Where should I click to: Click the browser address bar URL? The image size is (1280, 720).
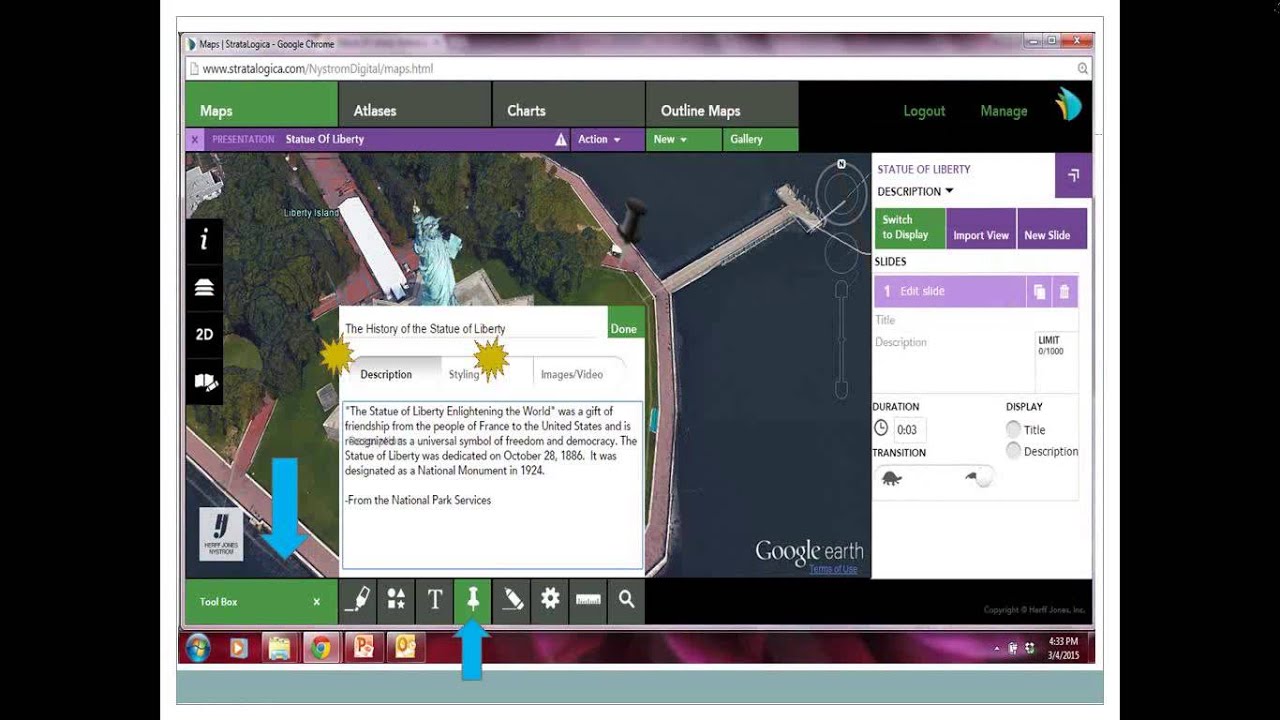317,69
